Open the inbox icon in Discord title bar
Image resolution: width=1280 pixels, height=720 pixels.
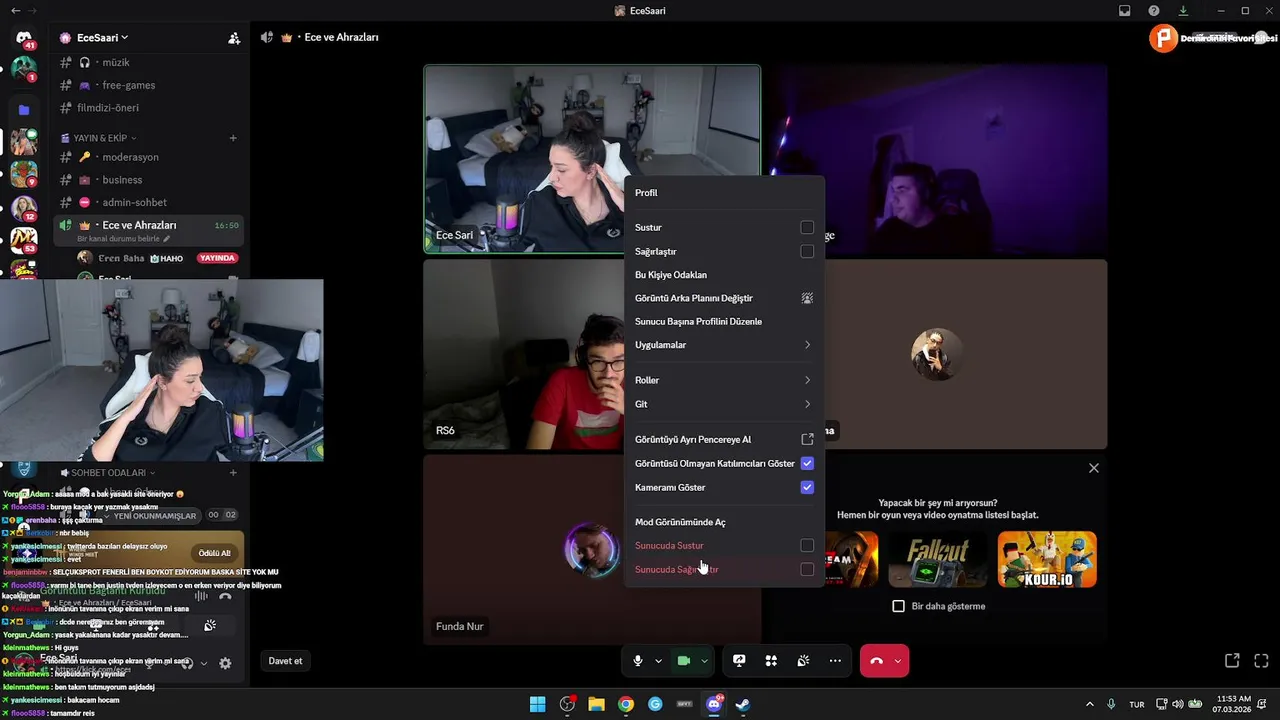[x=1125, y=11]
